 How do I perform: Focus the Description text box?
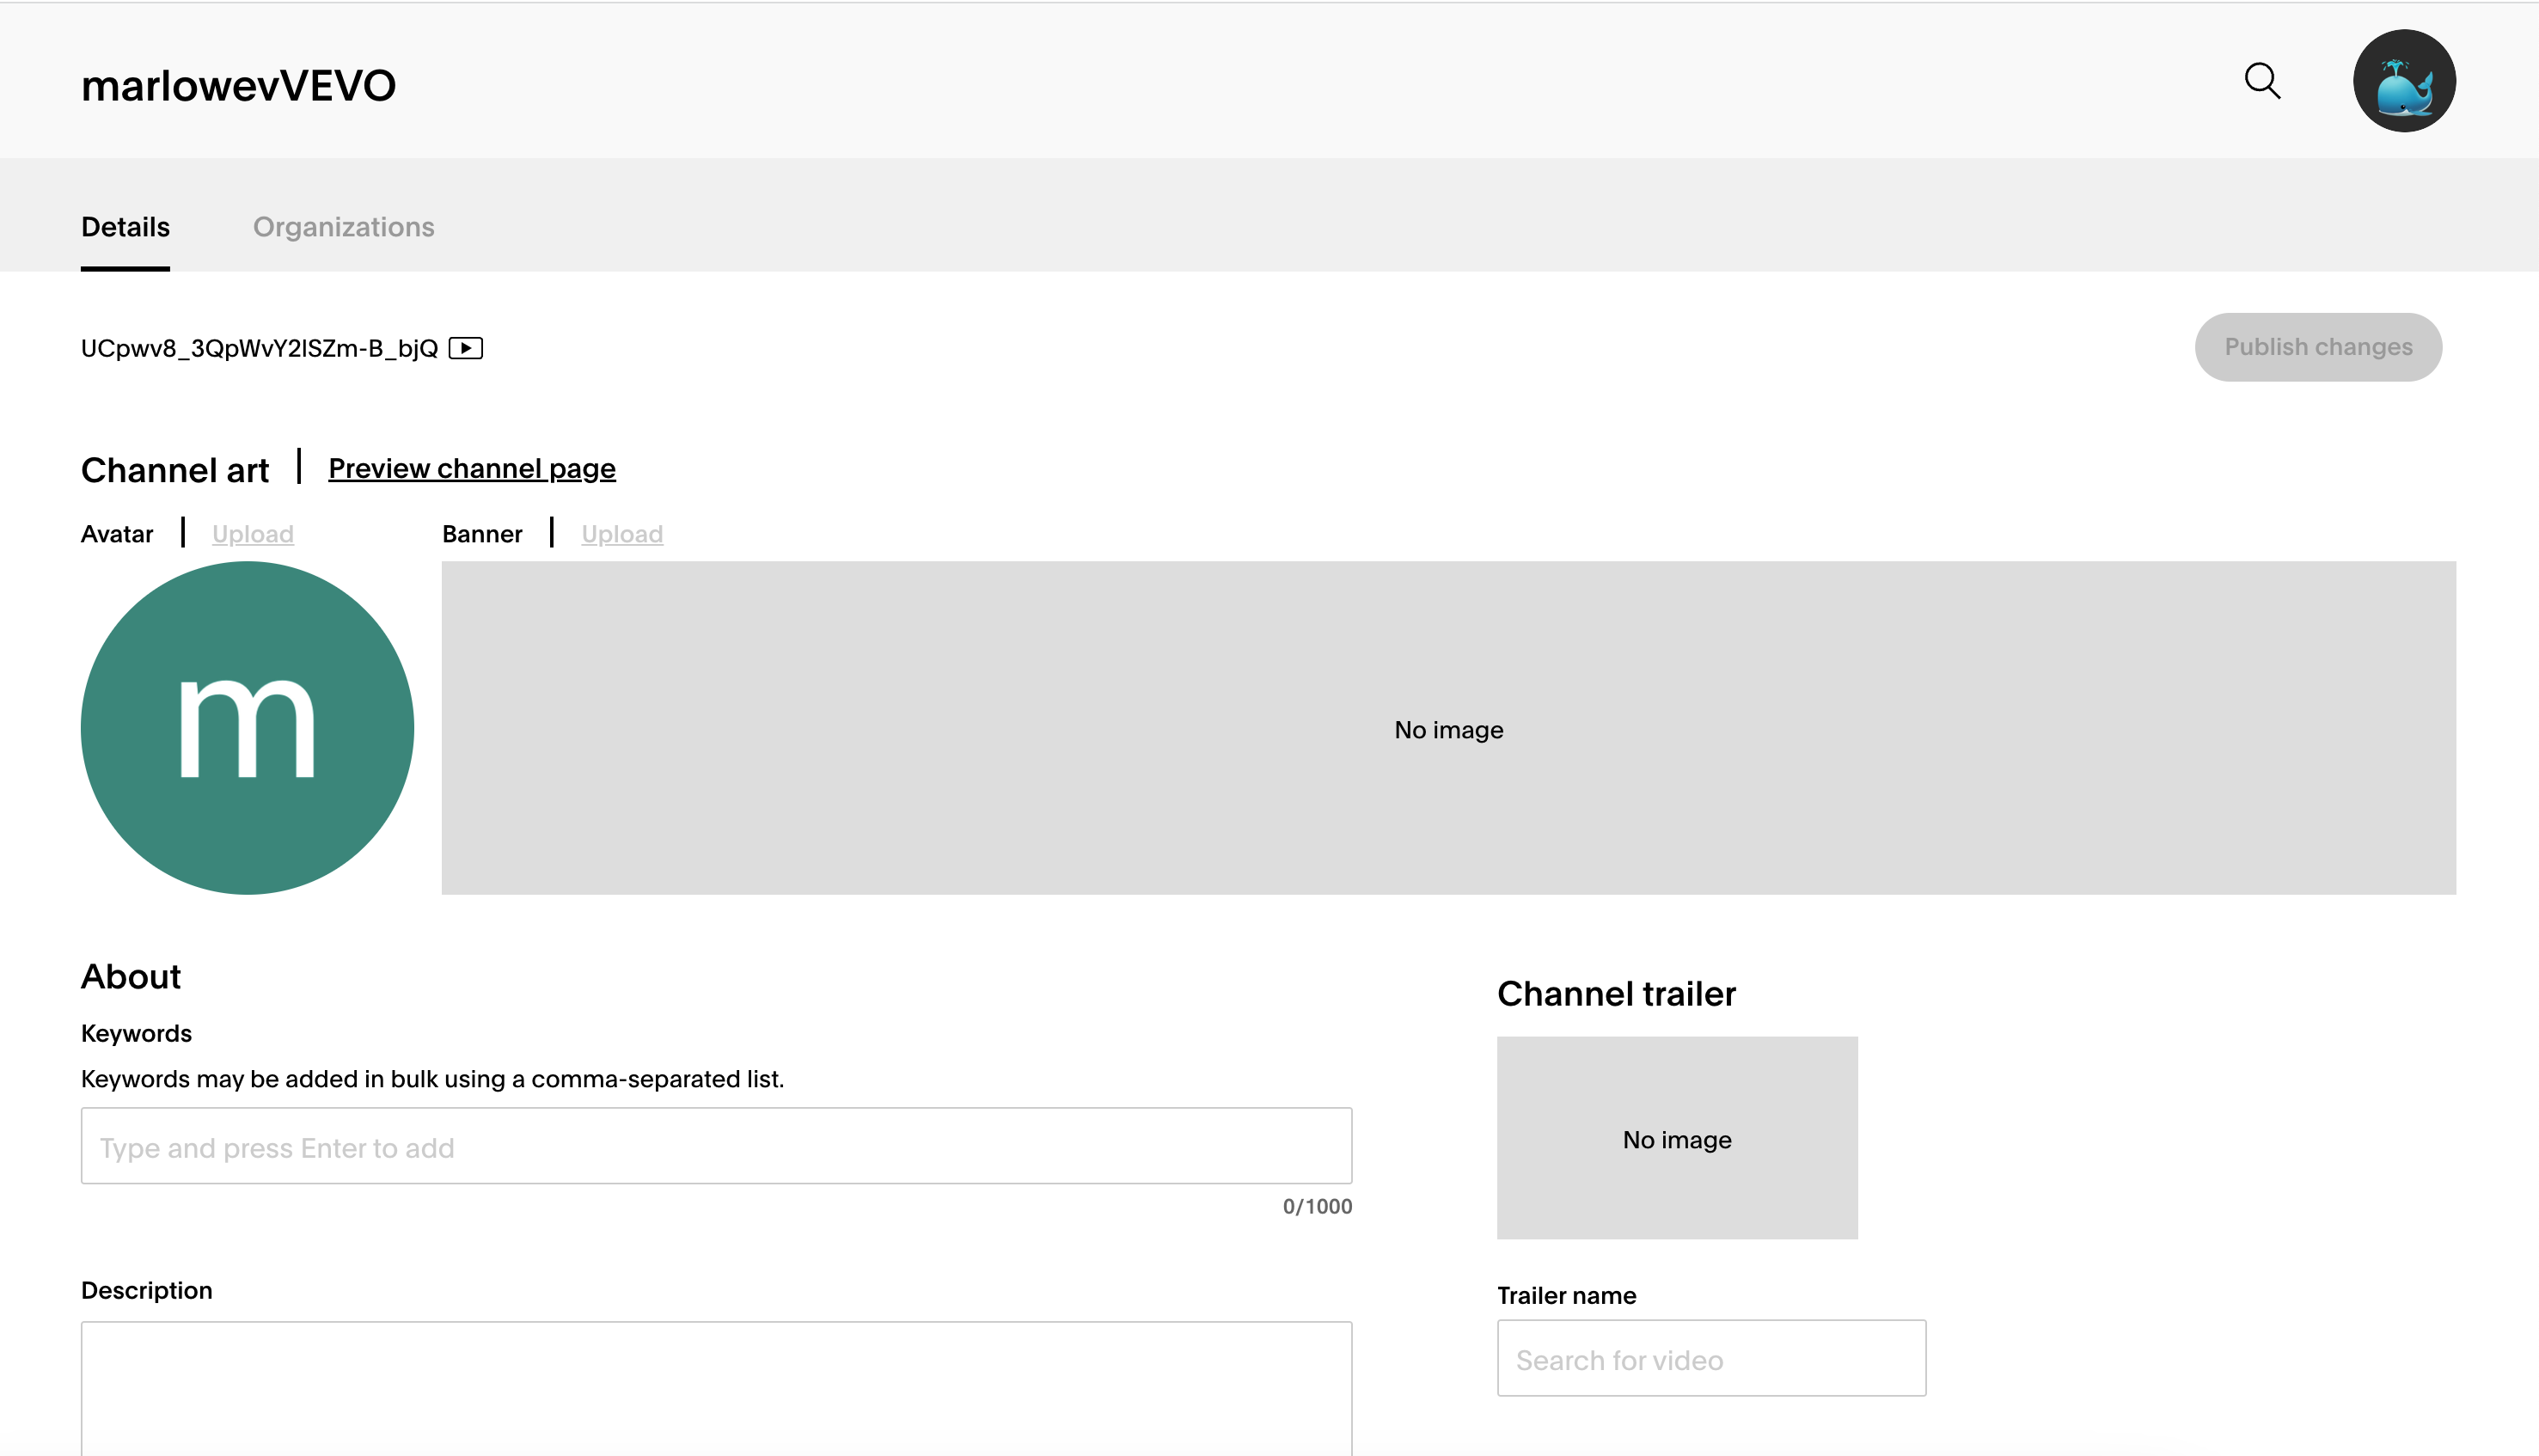pos(716,1390)
